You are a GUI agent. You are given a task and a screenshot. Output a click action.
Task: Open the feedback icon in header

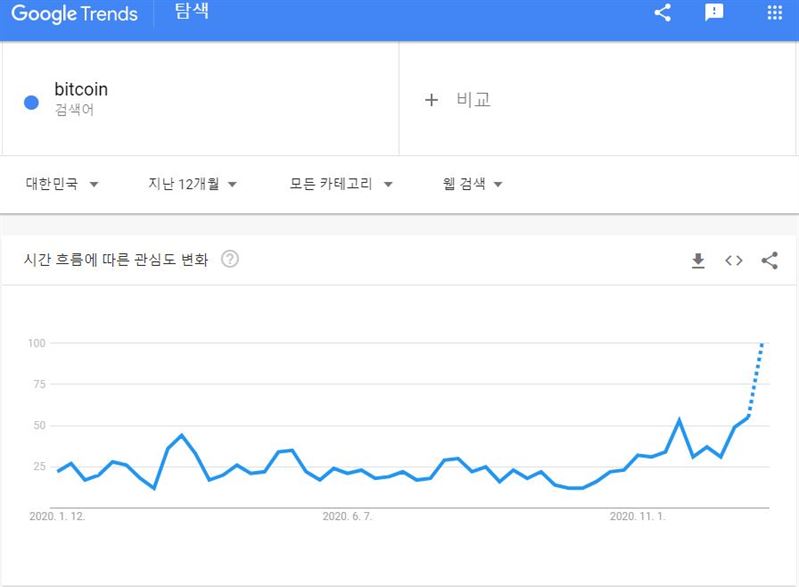coord(714,12)
